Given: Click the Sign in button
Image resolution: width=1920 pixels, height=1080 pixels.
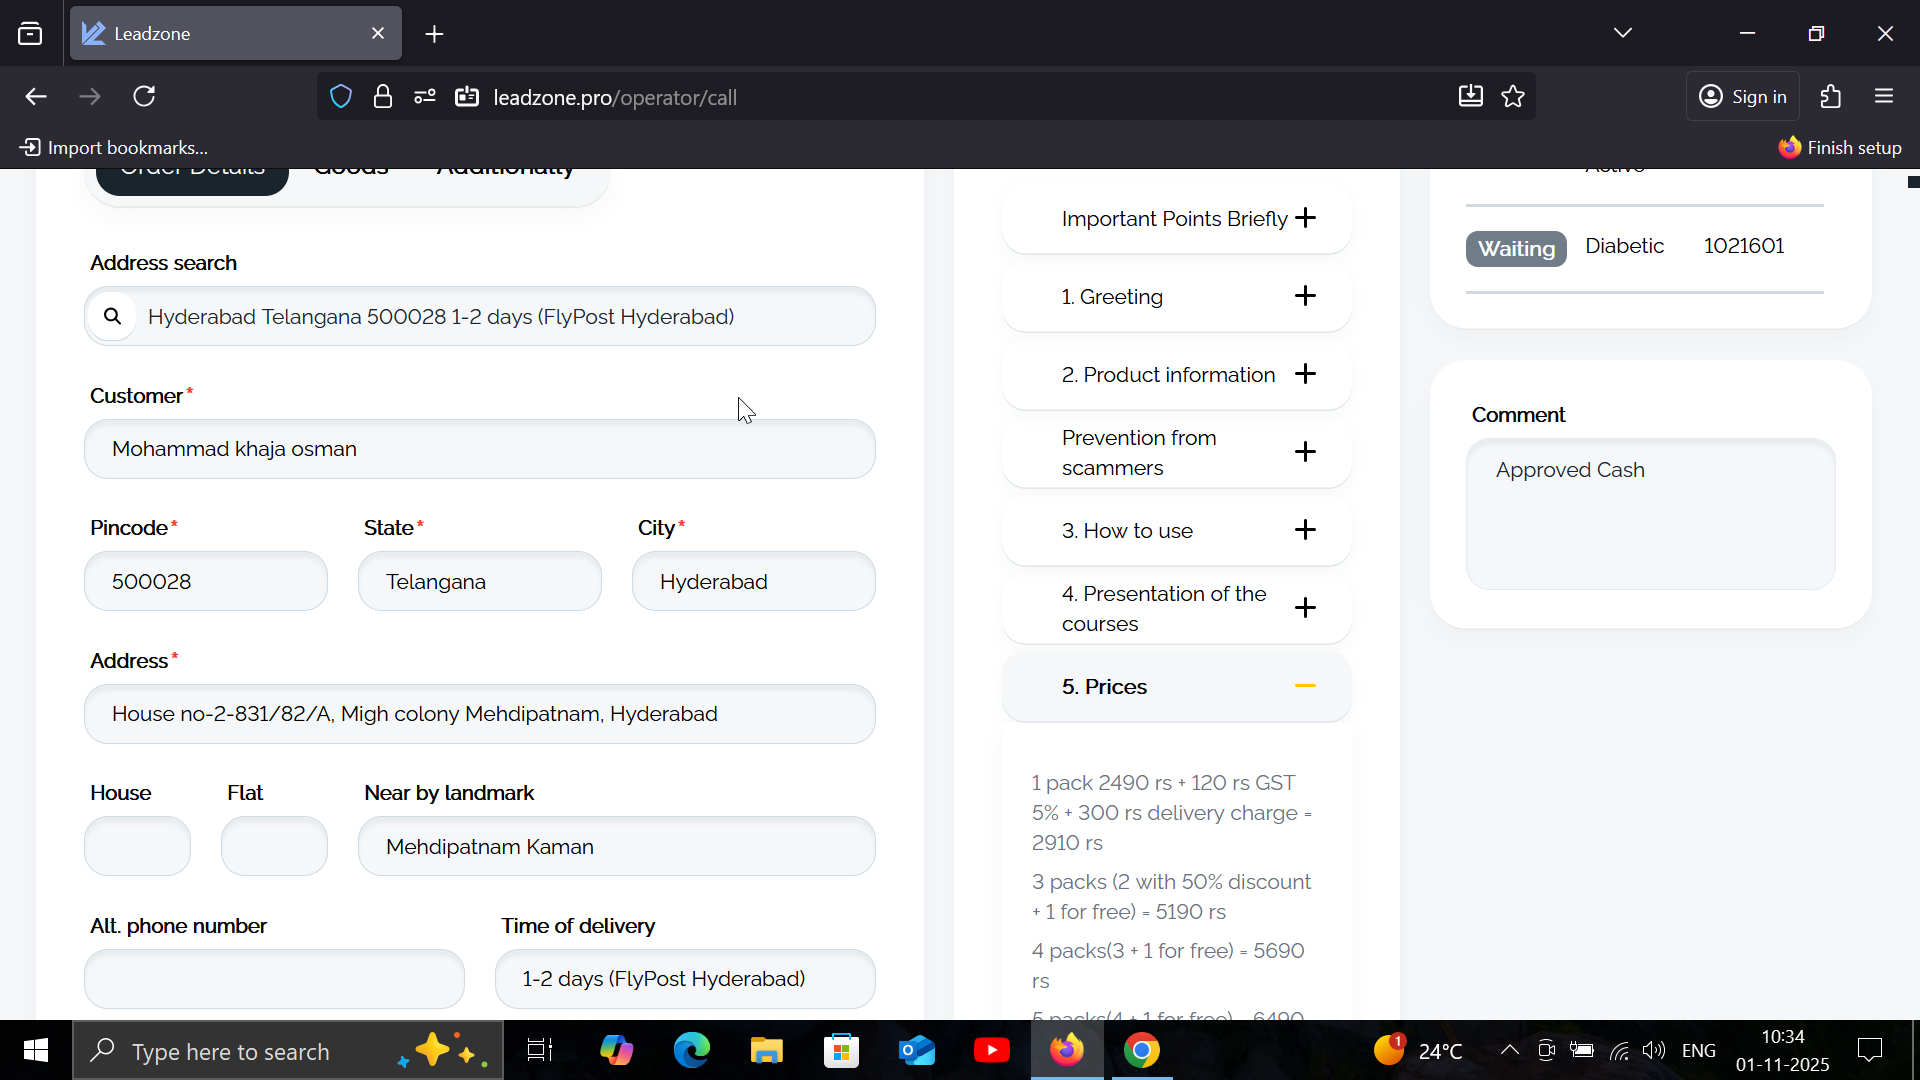Looking at the screenshot, I should tap(1743, 97).
